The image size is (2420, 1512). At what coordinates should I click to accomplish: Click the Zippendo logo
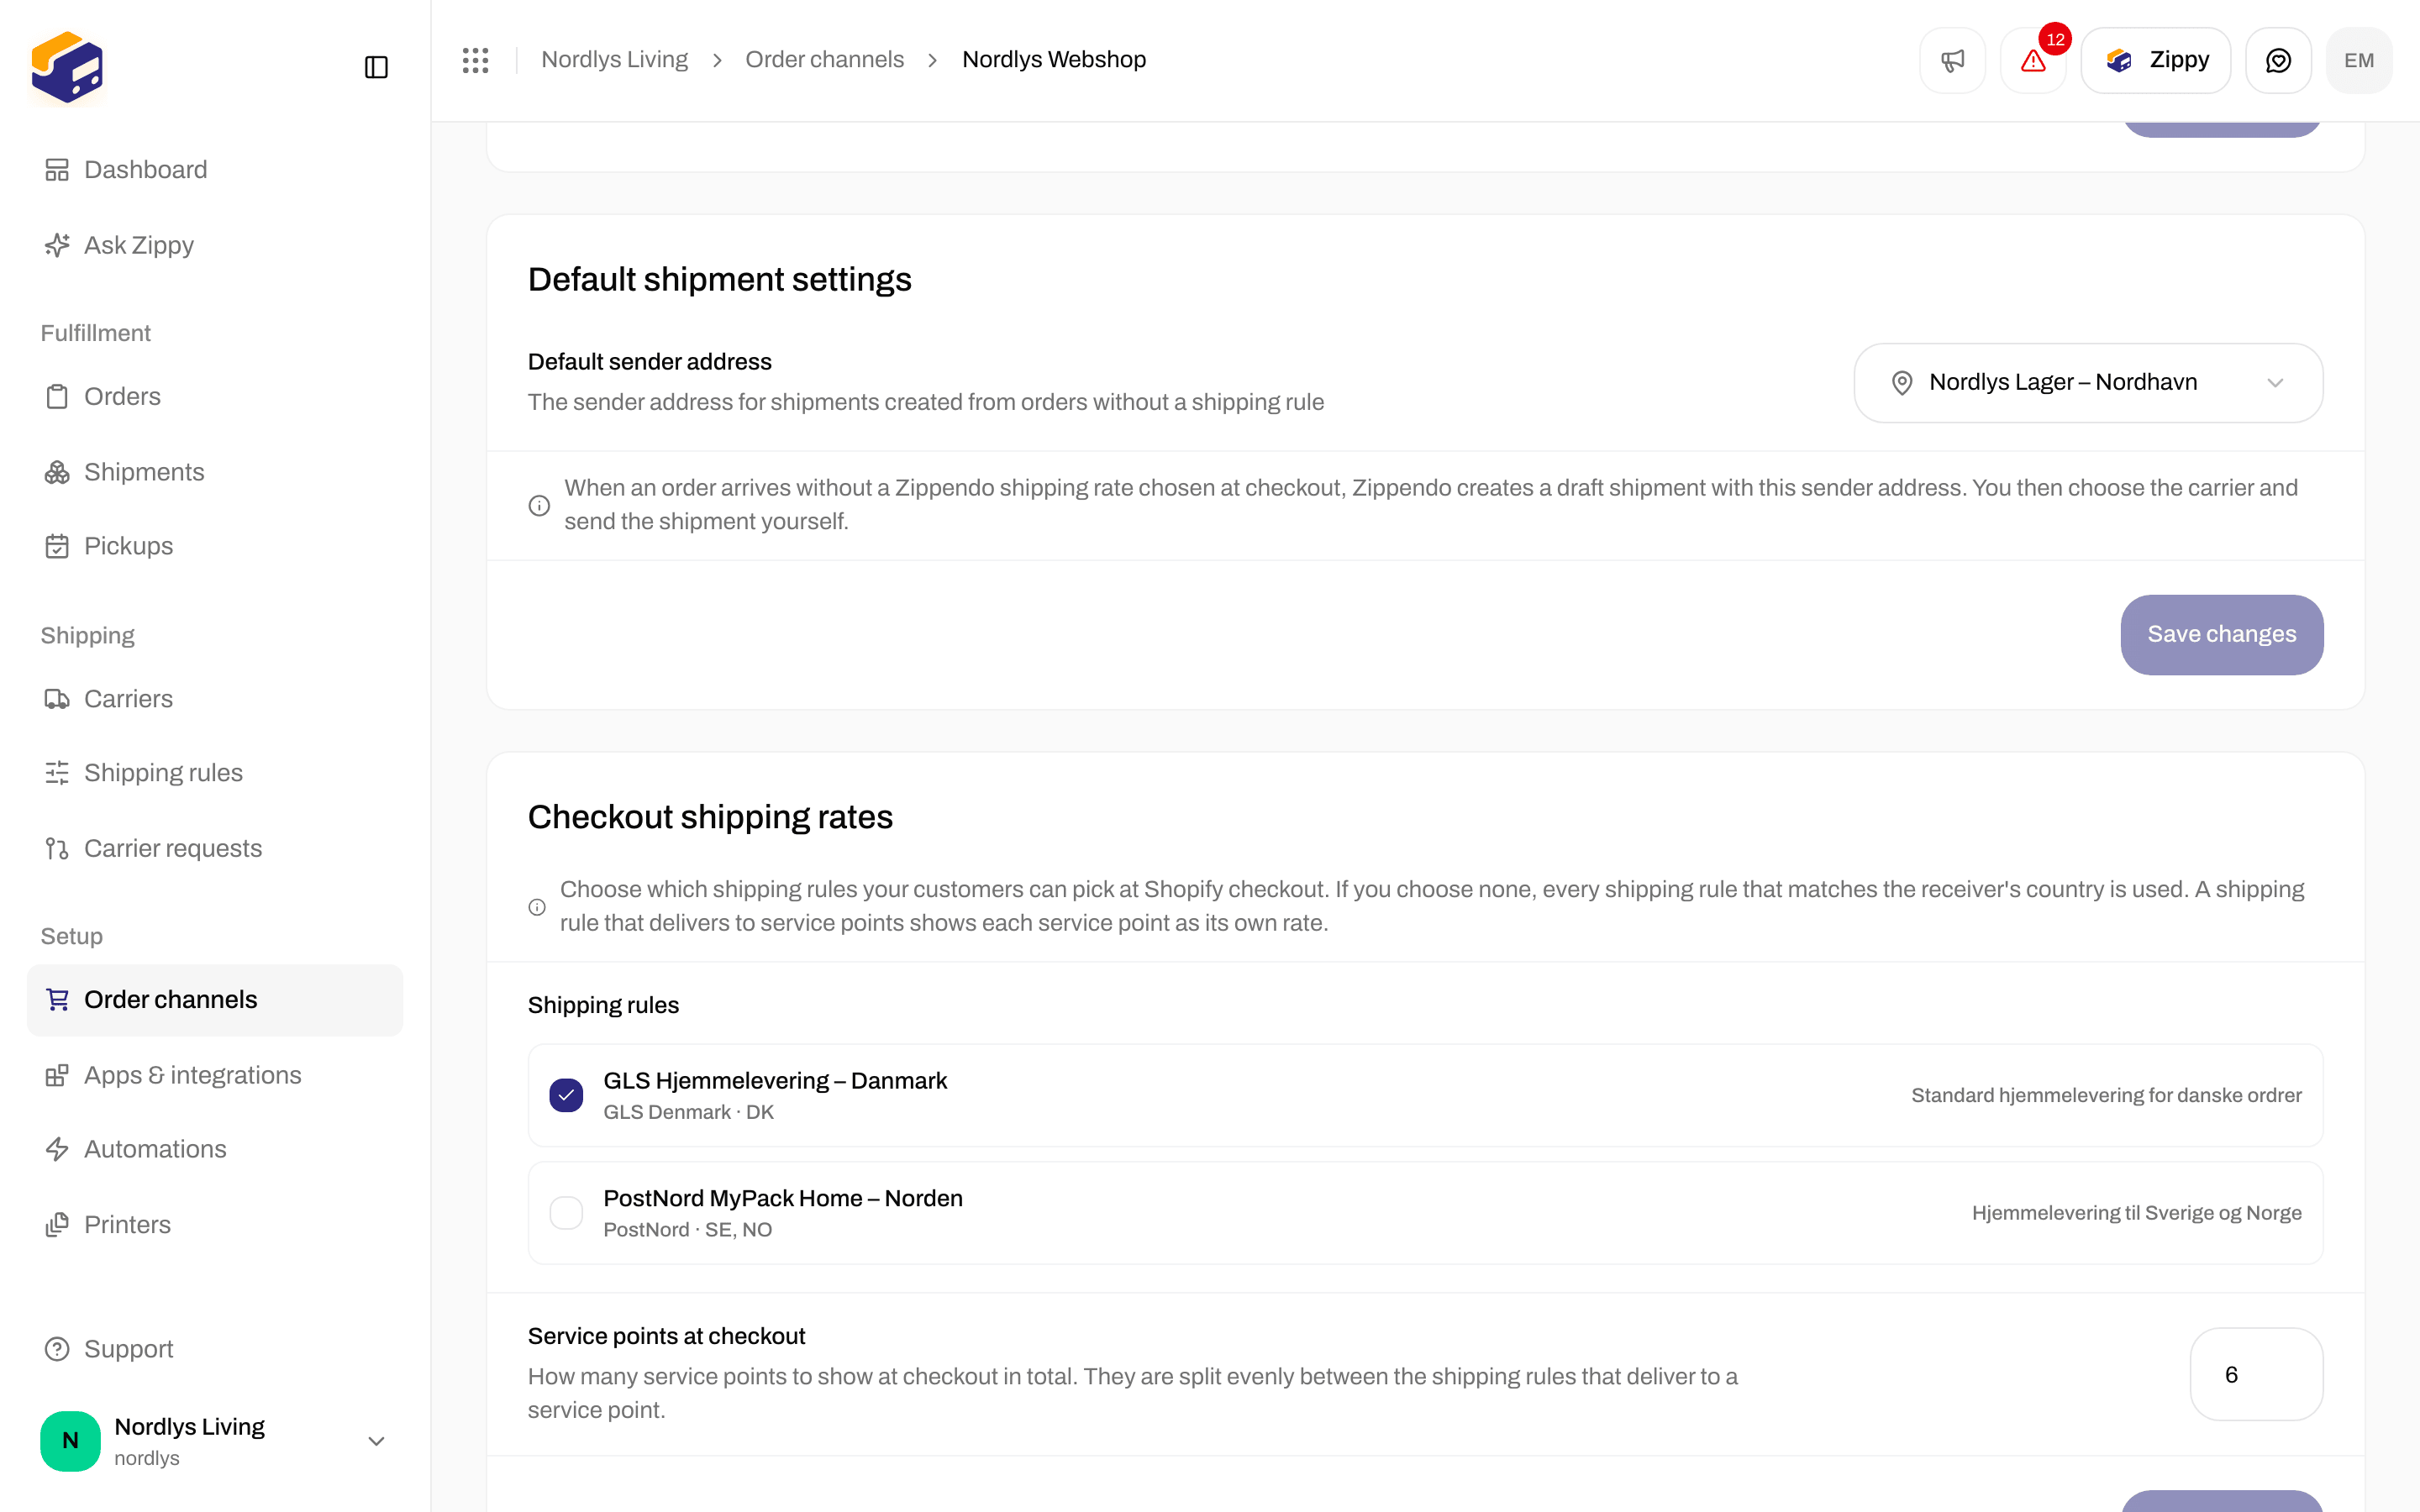pos(67,67)
